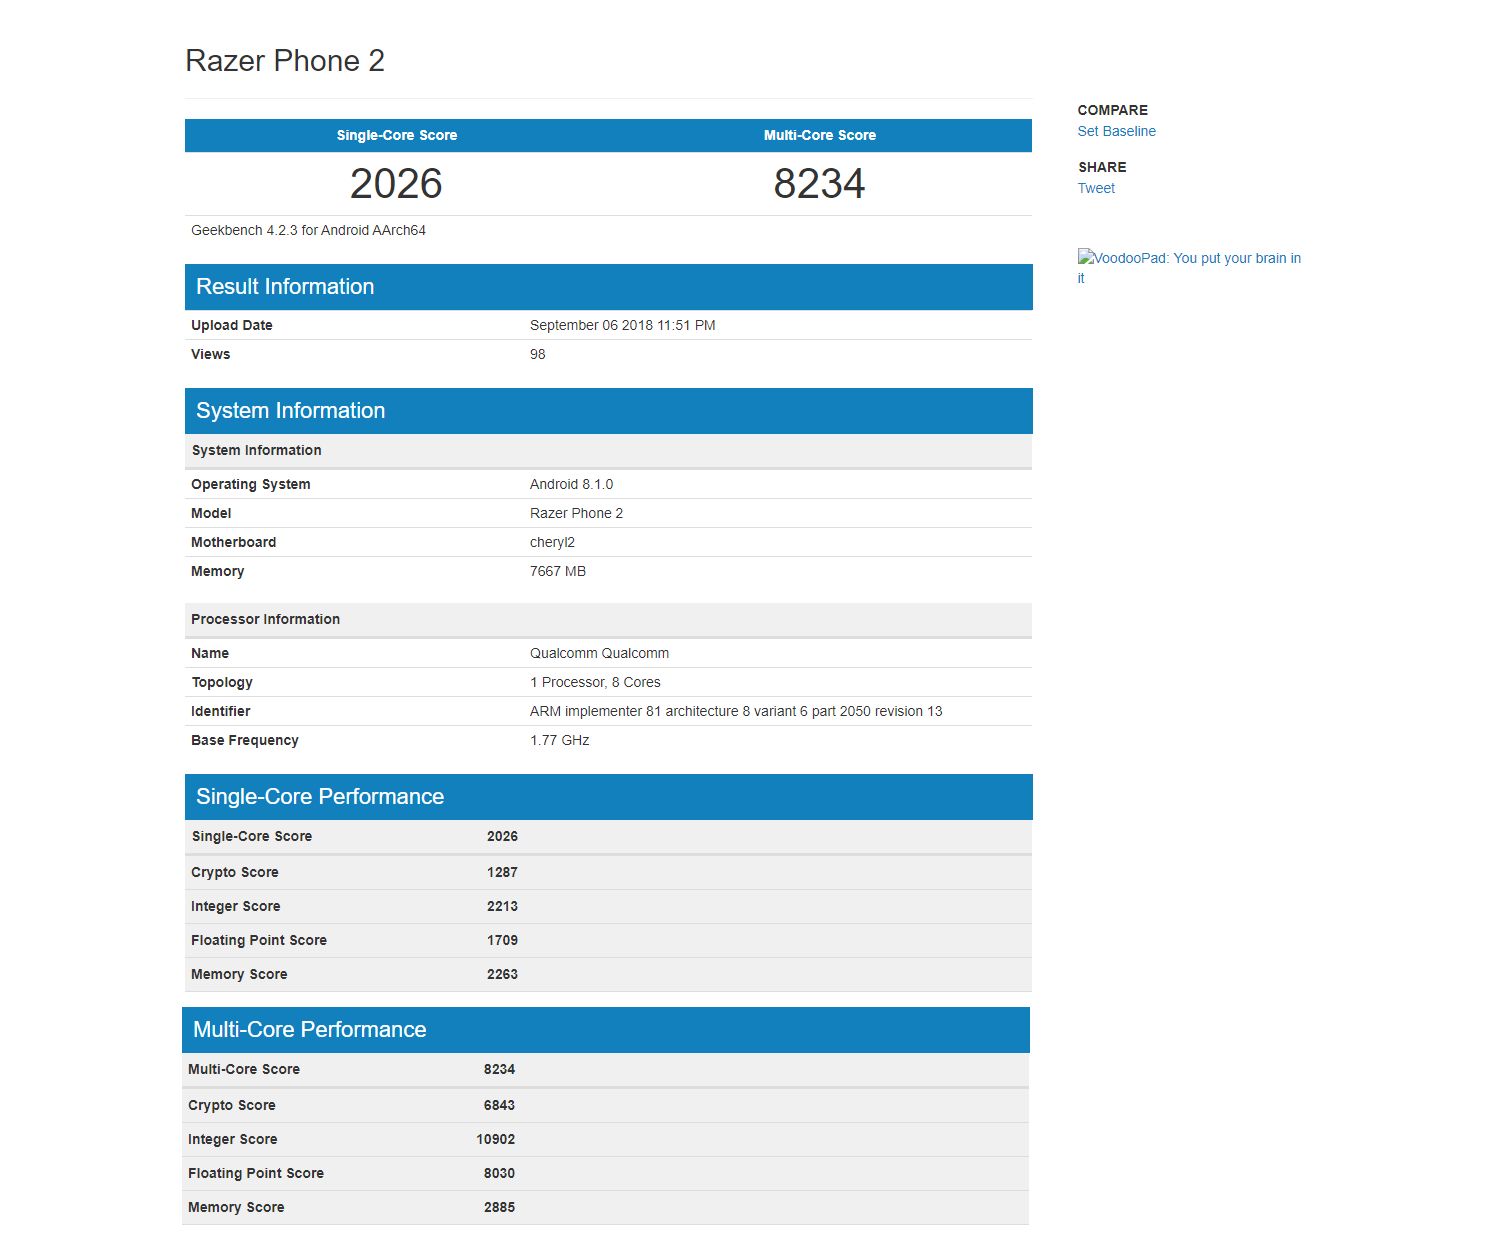Click the Topology label

[222, 682]
